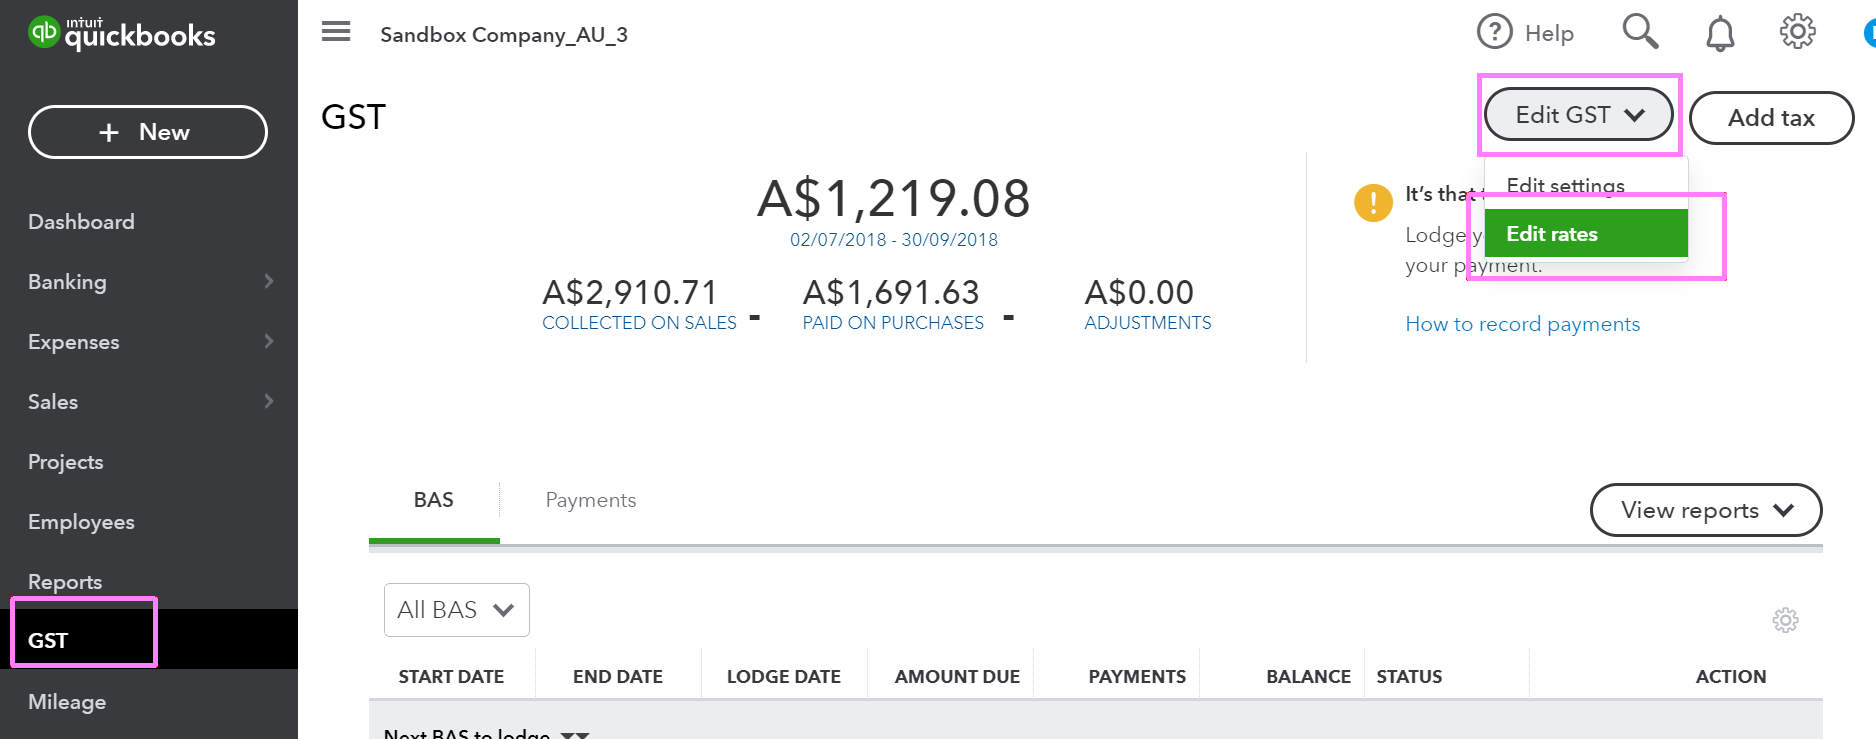This screenshot has width=1876, height=739.
Task: Click the Sandbox Company_AU_3 name
Action: [x=504, y=35]
